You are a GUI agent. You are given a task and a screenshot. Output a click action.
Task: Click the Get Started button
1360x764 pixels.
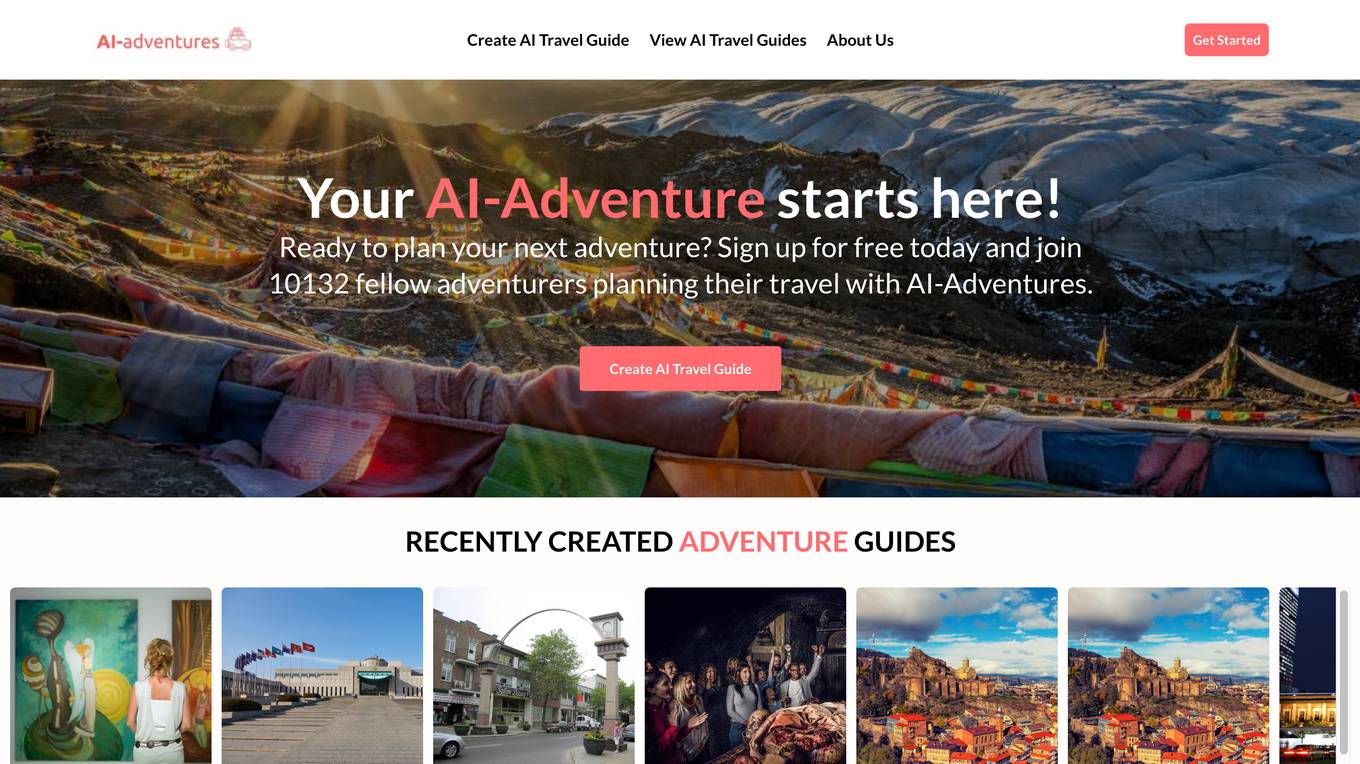point(1226,40)
